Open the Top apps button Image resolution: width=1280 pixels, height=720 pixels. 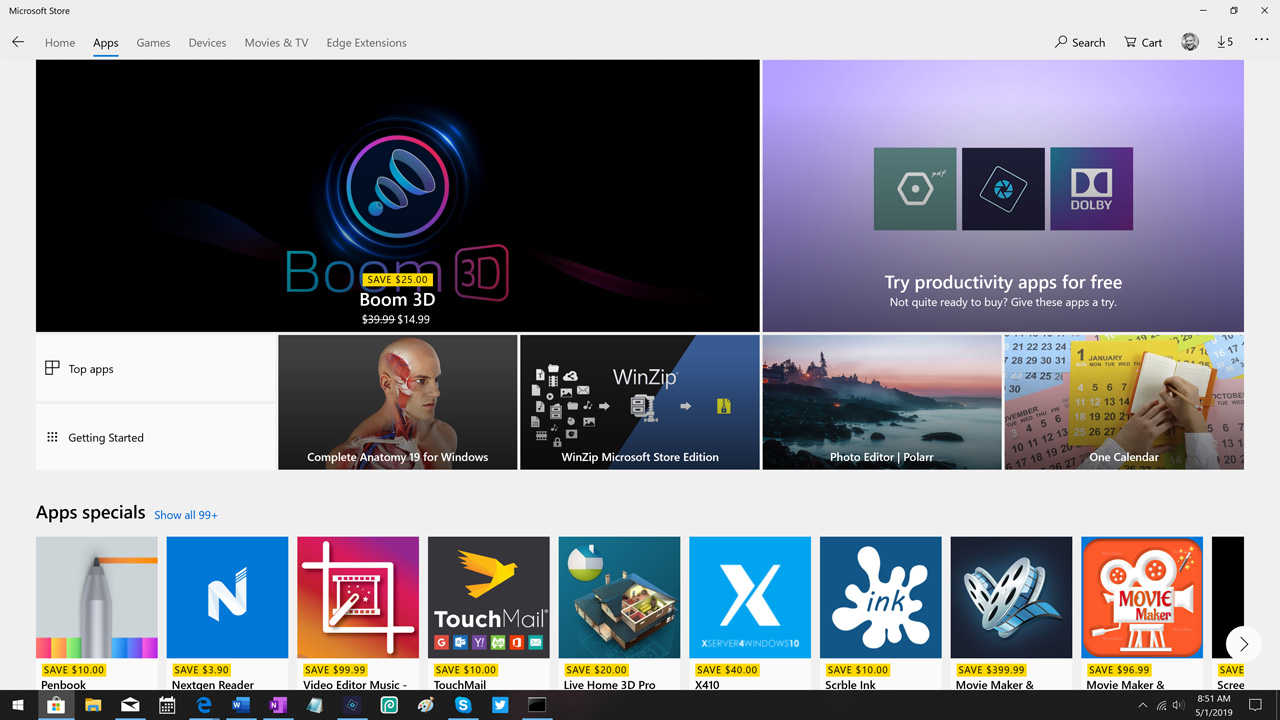pos(155,369)
